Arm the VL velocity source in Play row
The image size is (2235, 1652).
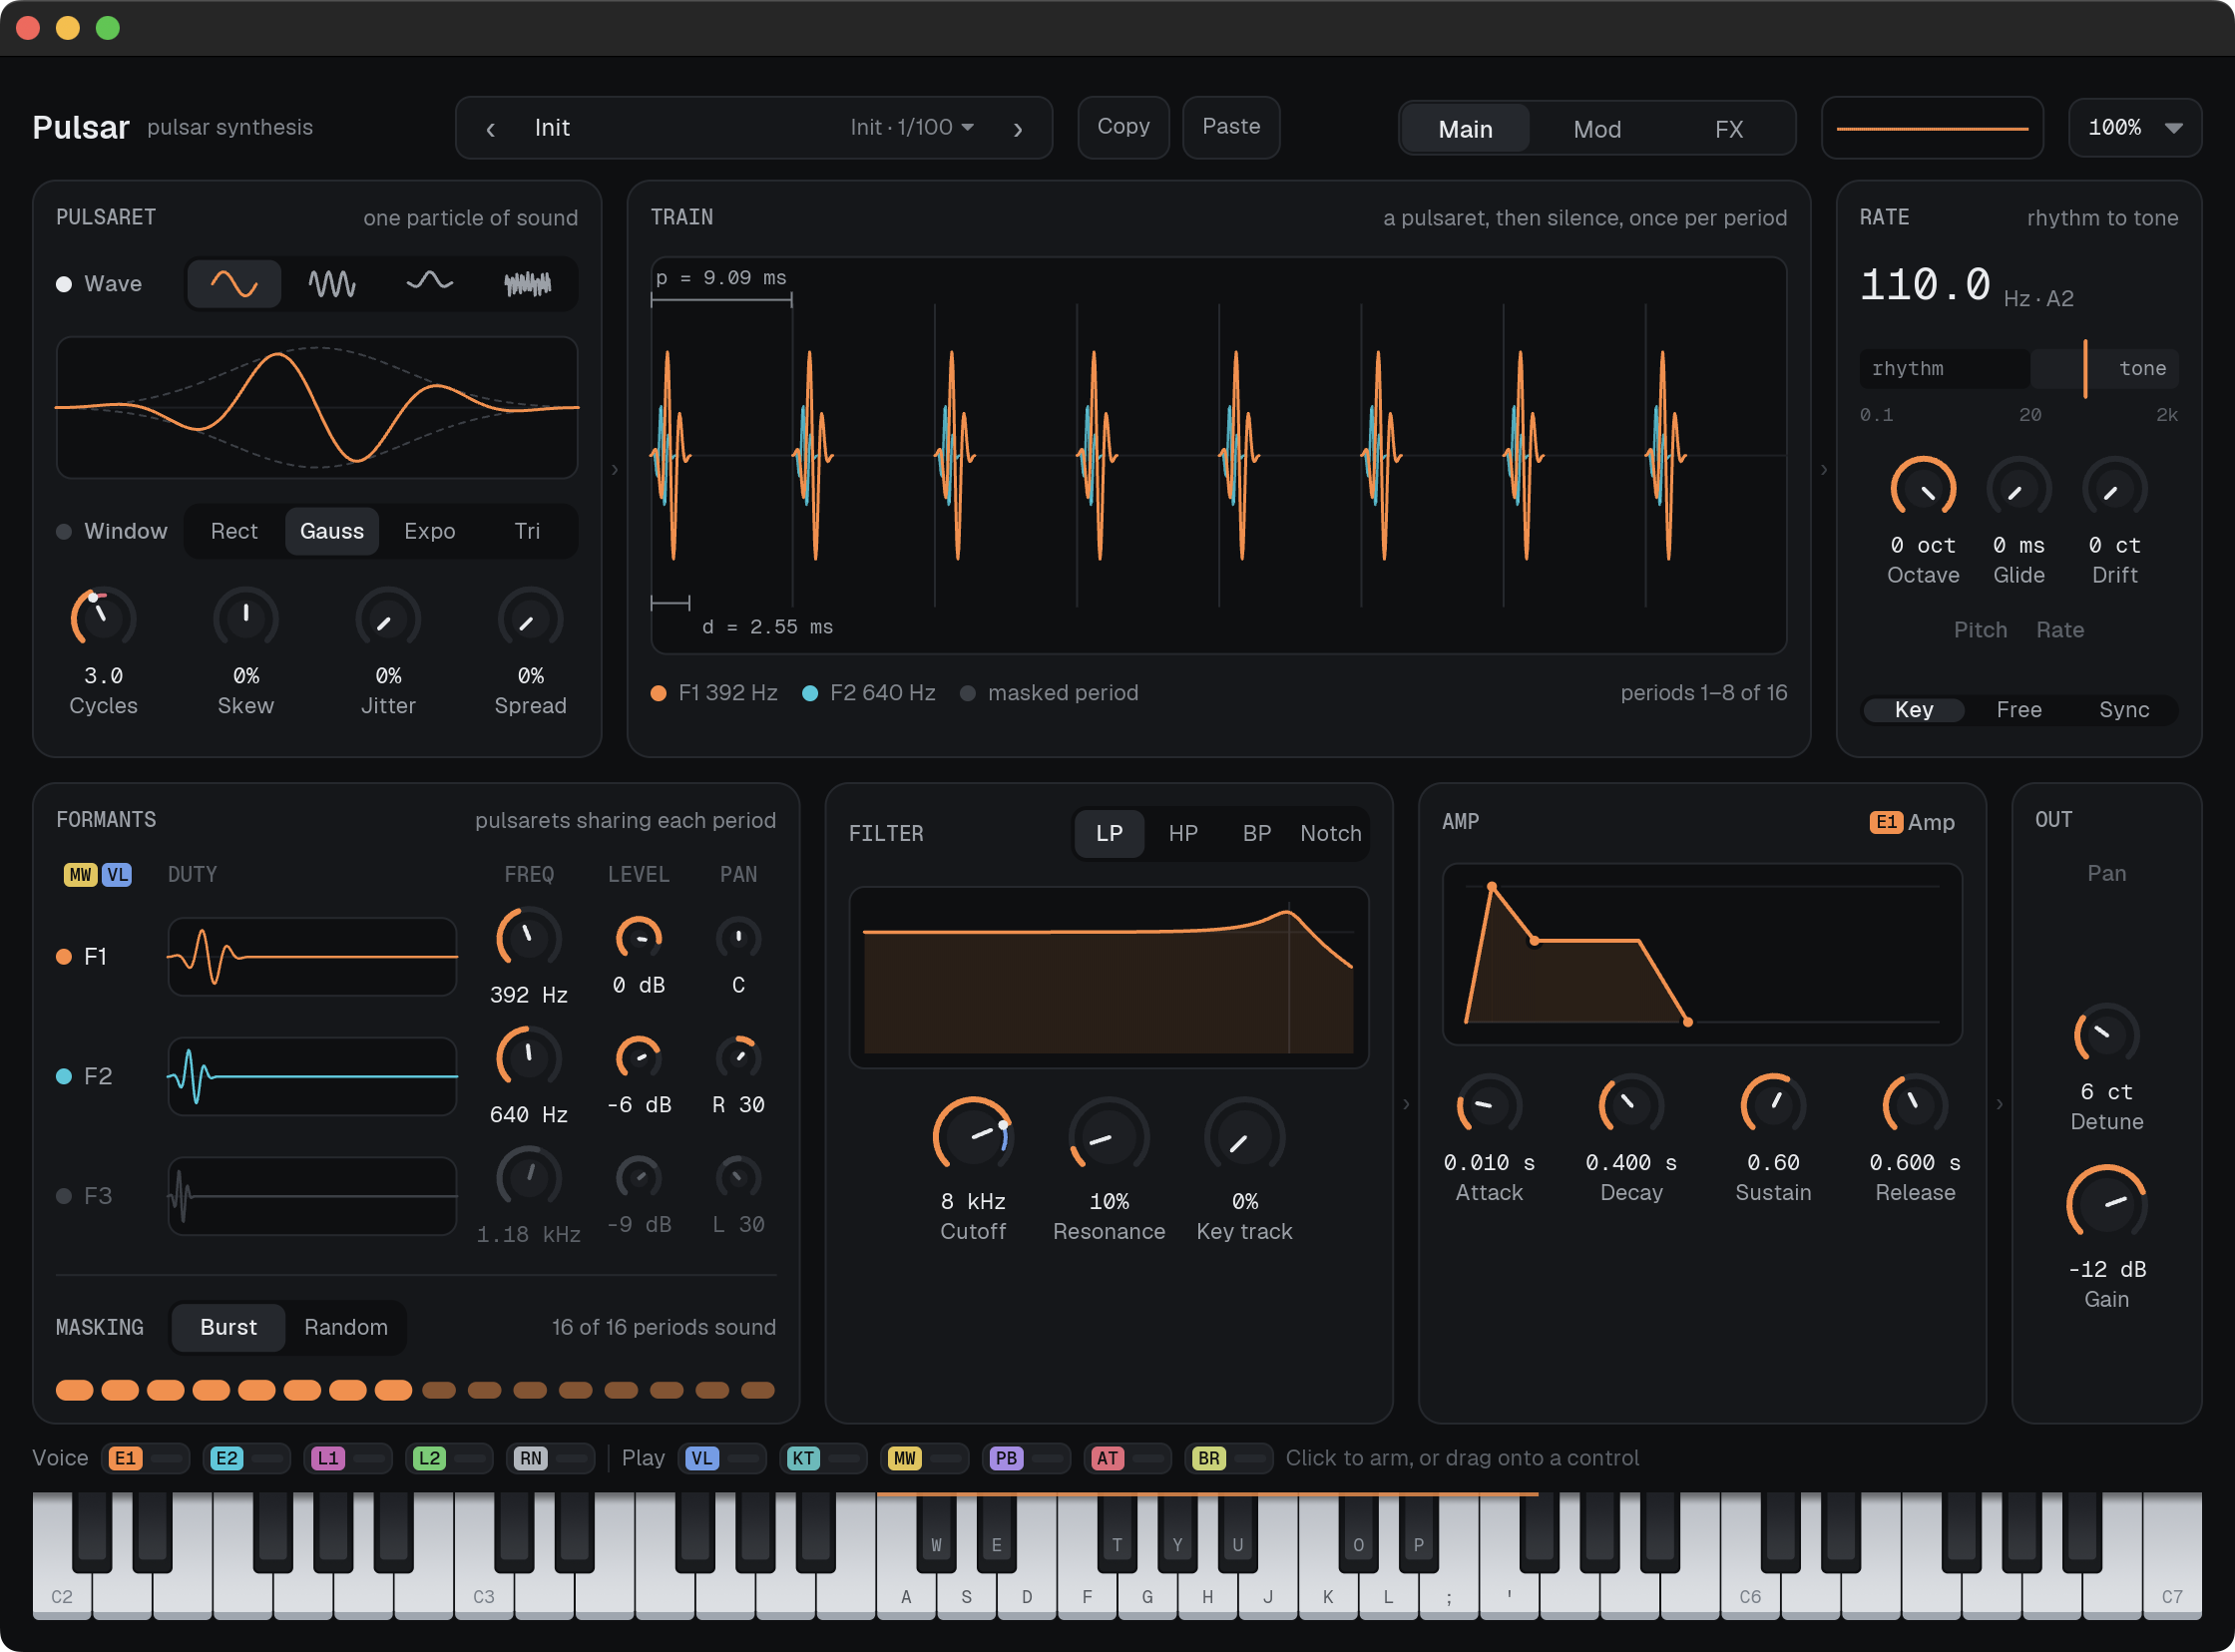(x=723, y=1458)
